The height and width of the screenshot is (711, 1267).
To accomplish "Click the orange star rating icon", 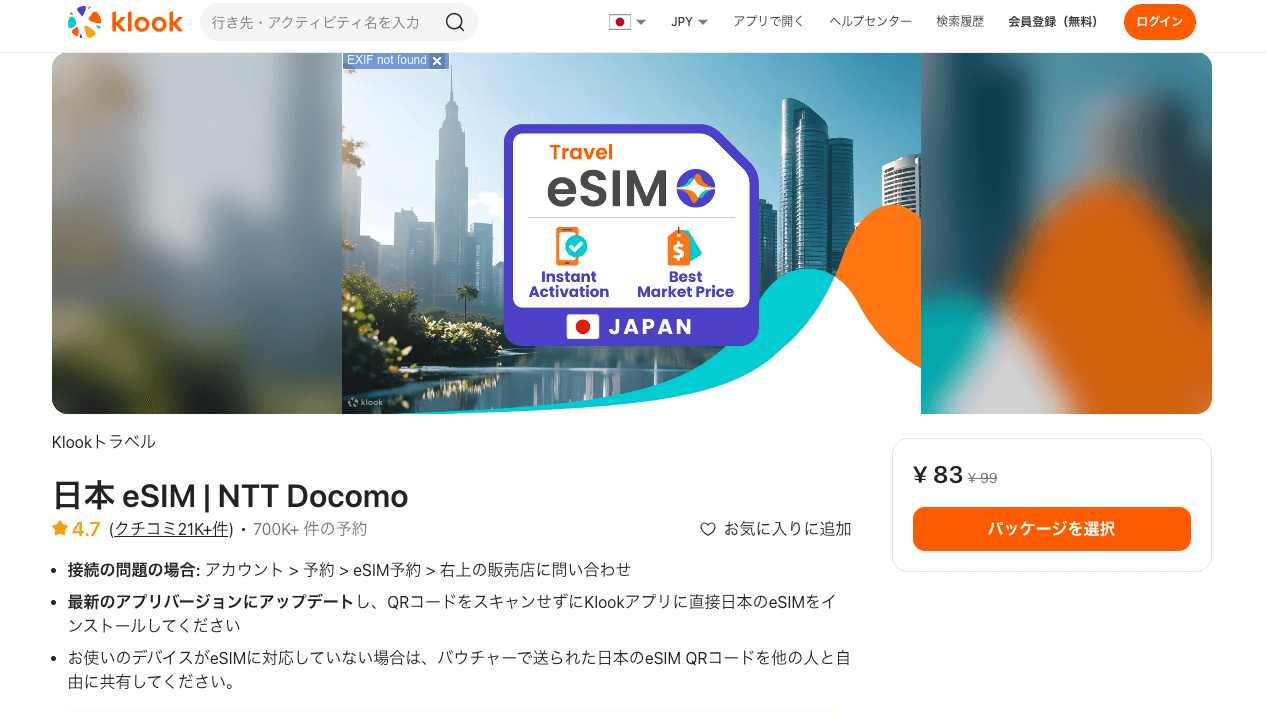I will click(x=60, y=528).
